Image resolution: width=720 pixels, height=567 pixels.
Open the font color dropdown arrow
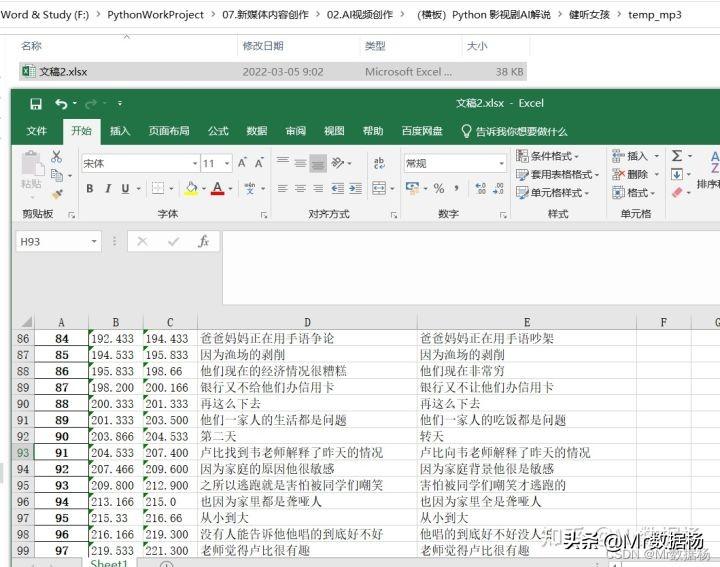pos(231,189)
